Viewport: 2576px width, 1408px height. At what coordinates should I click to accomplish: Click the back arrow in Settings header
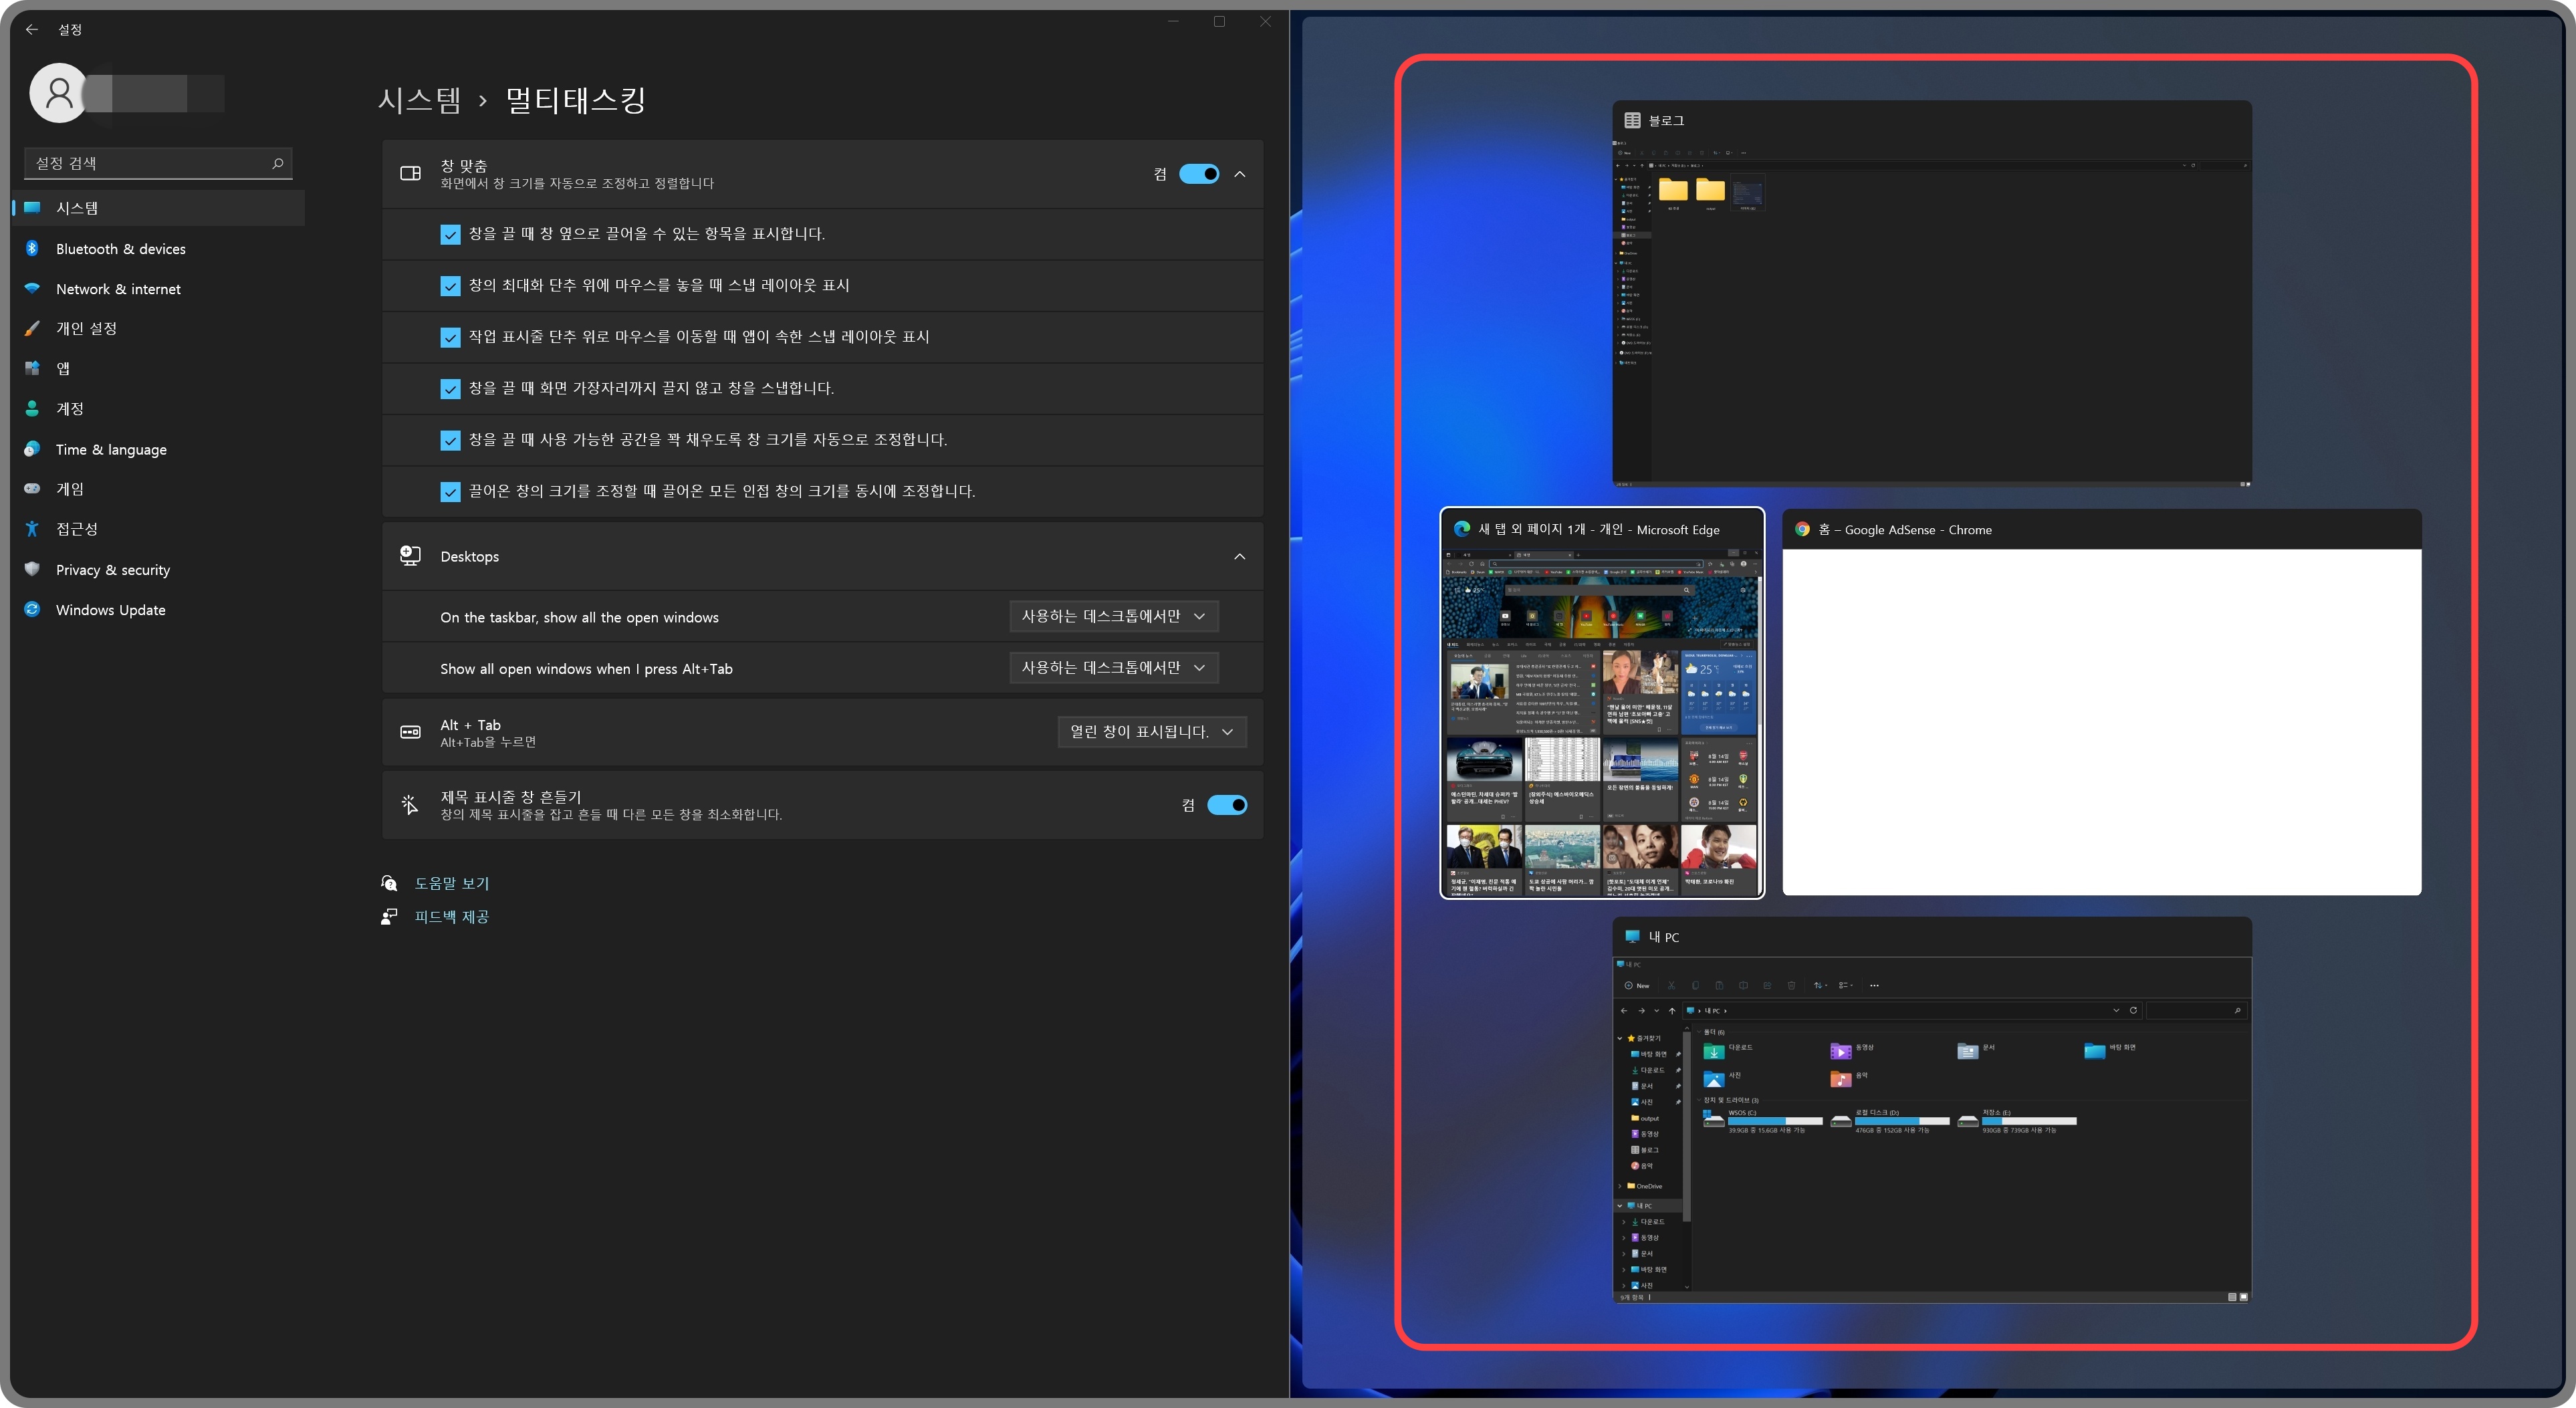pos(32,29)
